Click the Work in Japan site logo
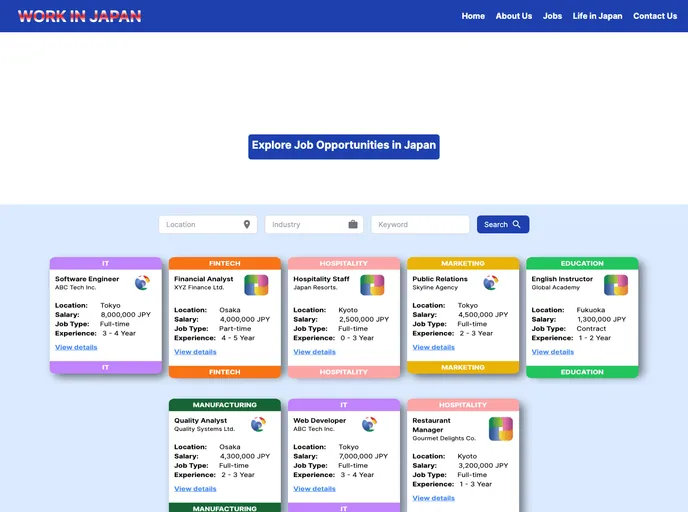 coord(80,16)
